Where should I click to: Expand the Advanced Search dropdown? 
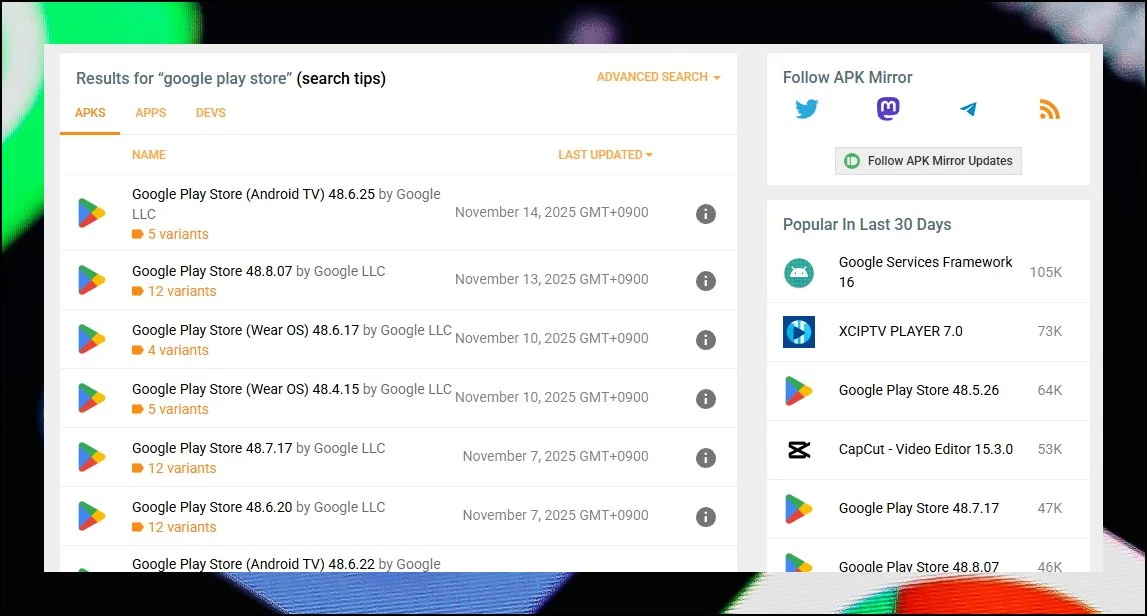point(658,77)
